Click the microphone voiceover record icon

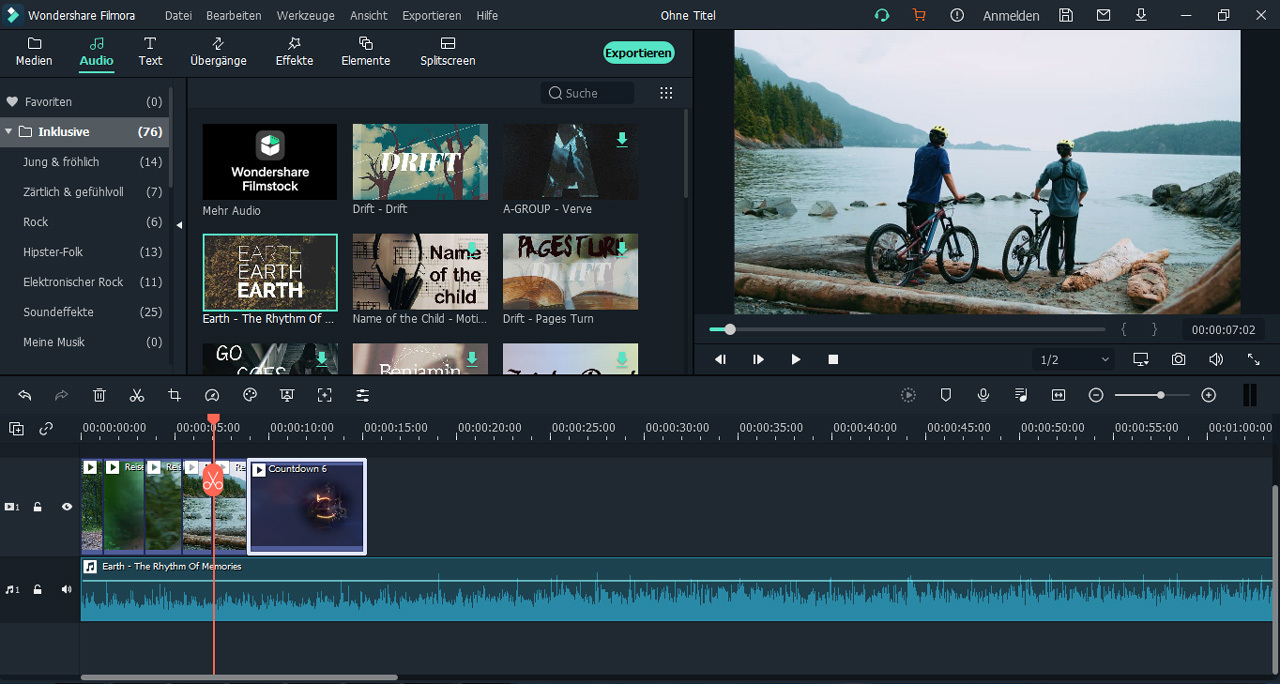(983, 396)
